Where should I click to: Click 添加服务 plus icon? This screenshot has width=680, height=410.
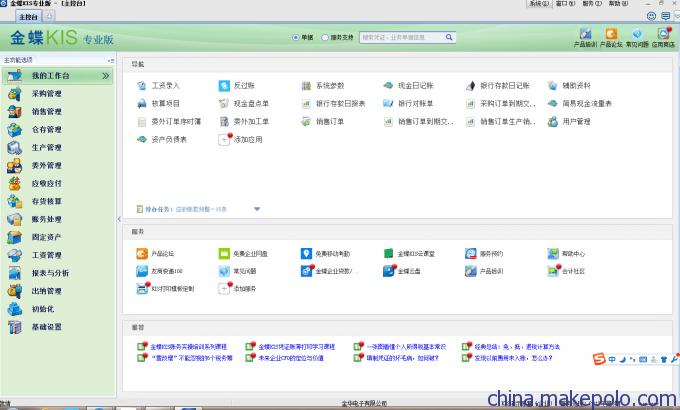click(x=224, y=289)
